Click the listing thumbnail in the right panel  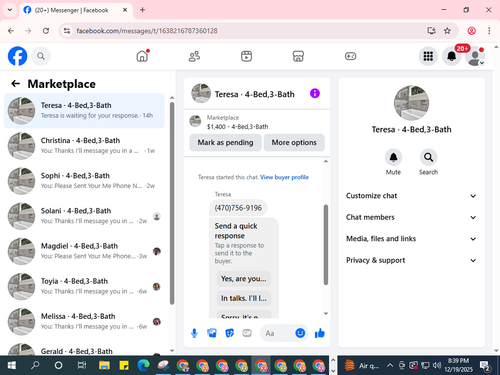(x=411, y=103)
